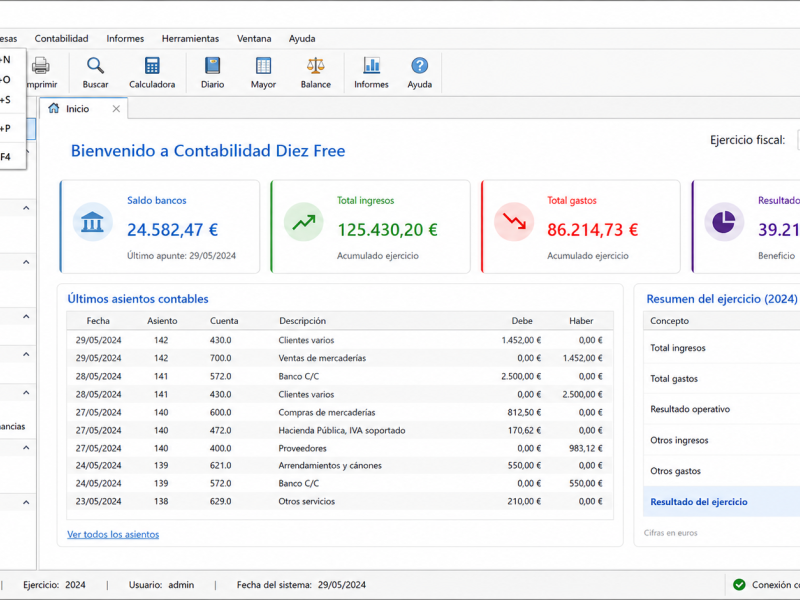Click Usuario: admin in status bar
This screenshot has height=600, width=800.
[161, 585]
